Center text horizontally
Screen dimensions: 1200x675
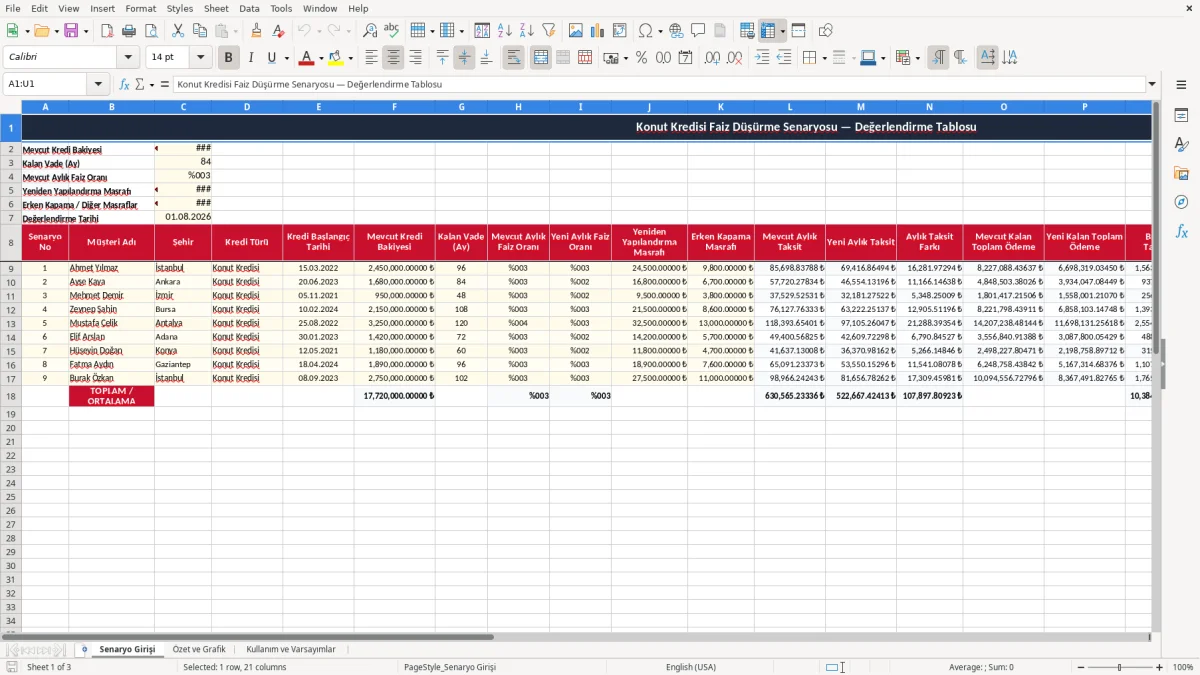[394, 58]
